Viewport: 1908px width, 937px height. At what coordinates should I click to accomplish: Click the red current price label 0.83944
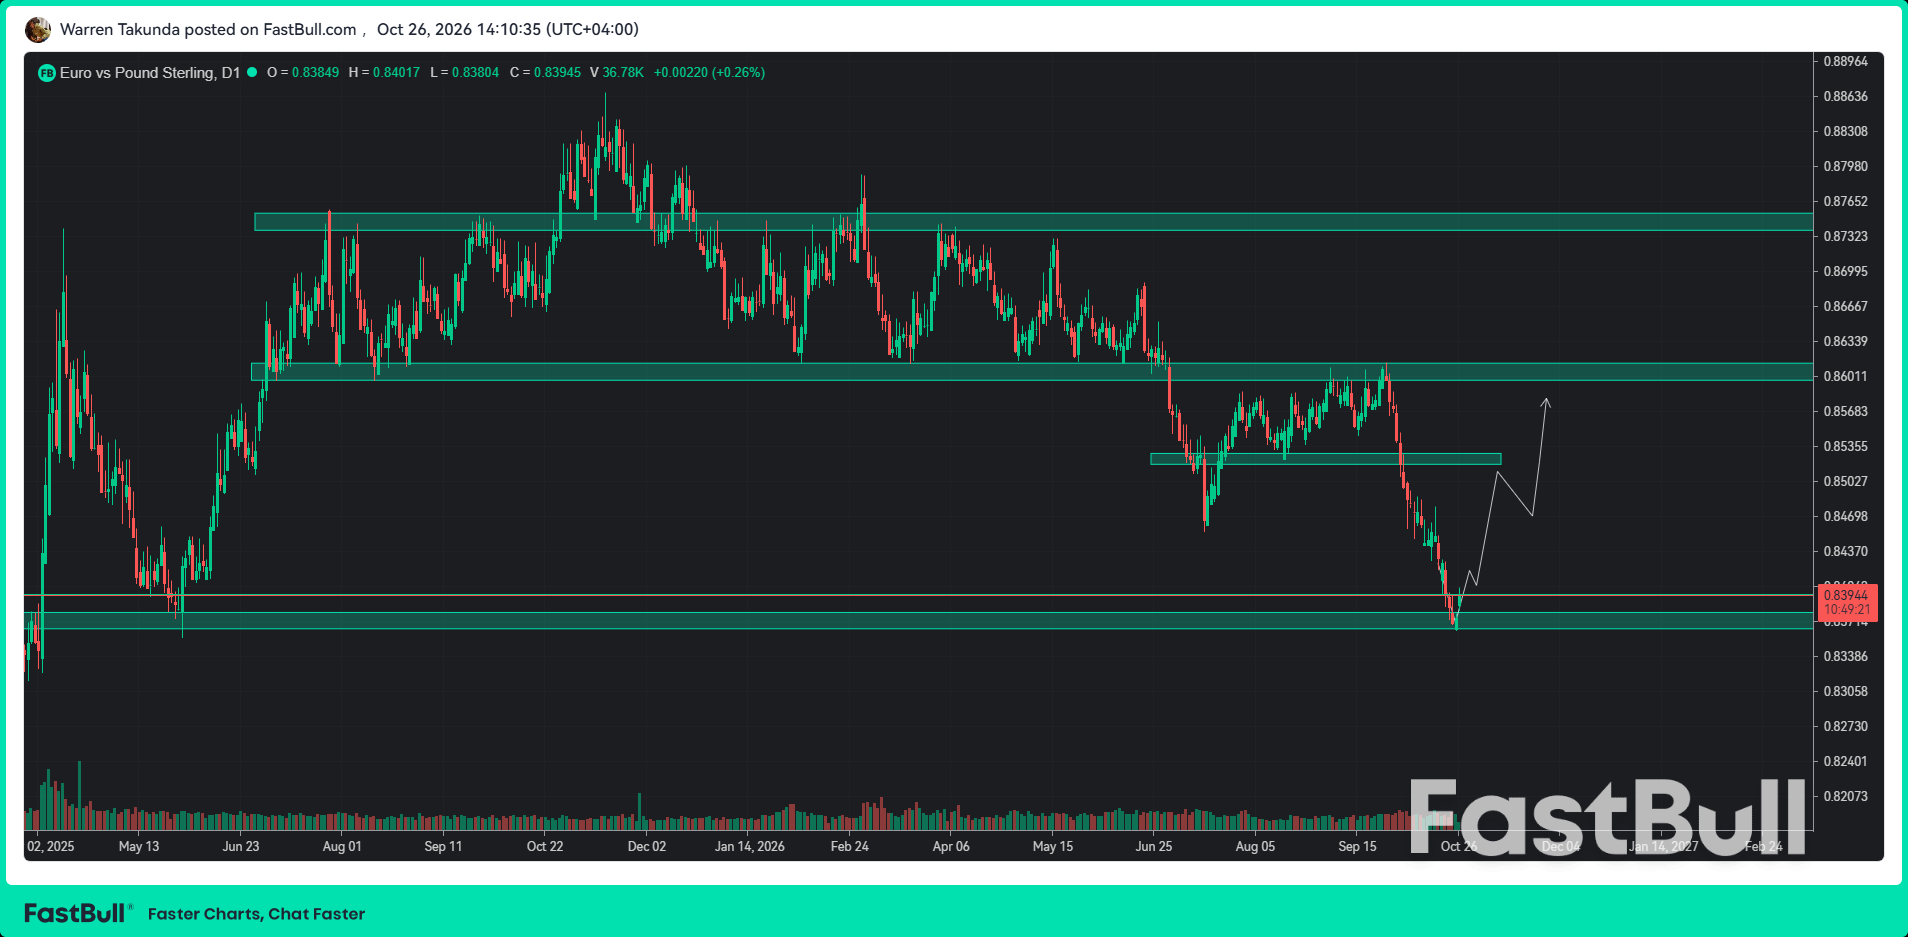(1846, 602)
